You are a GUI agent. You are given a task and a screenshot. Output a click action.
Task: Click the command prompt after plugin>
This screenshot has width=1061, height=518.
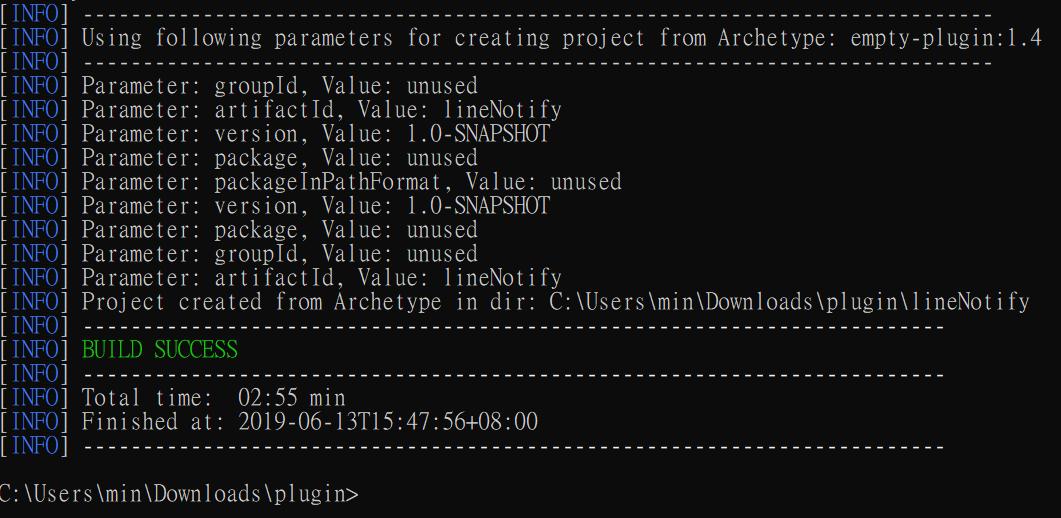tap(369, 494)
